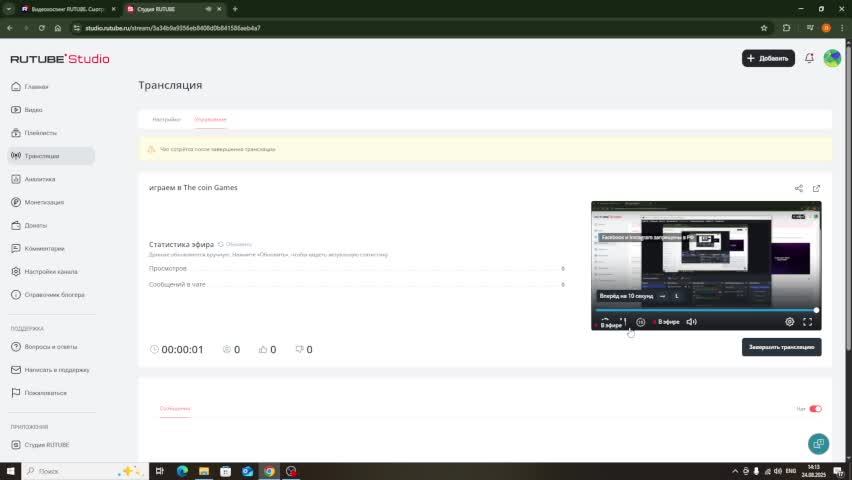
Task: Click the share stream icon
Action: (x=798, y=188)
